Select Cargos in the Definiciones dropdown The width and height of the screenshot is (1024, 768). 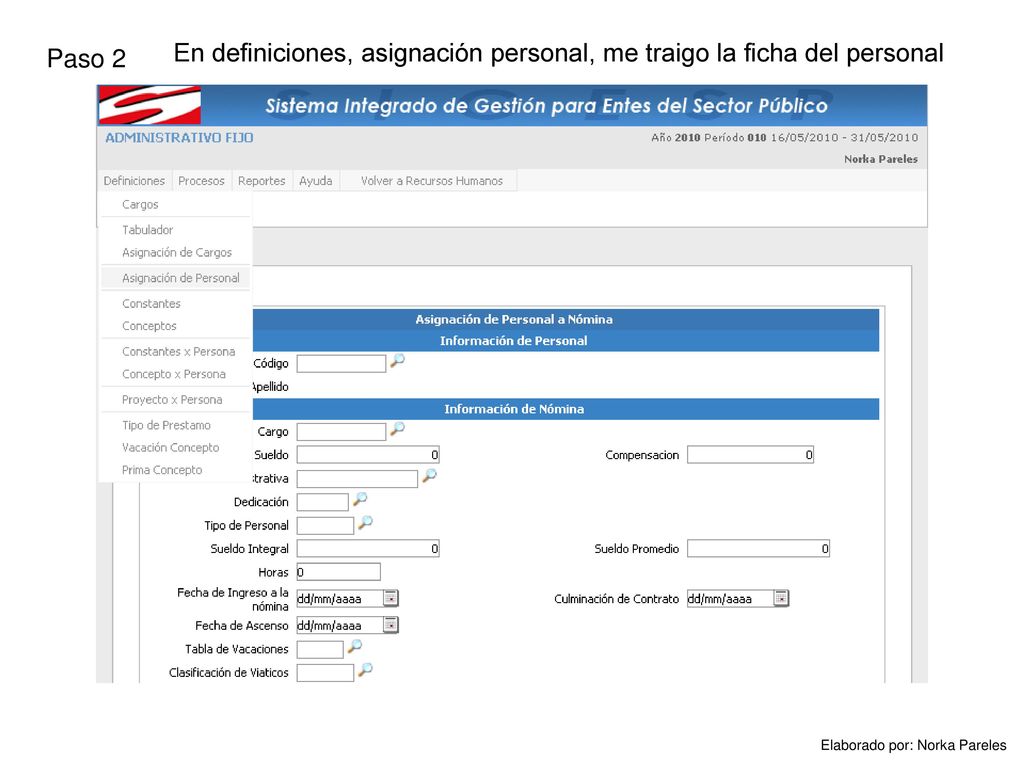tap(140, 204)
